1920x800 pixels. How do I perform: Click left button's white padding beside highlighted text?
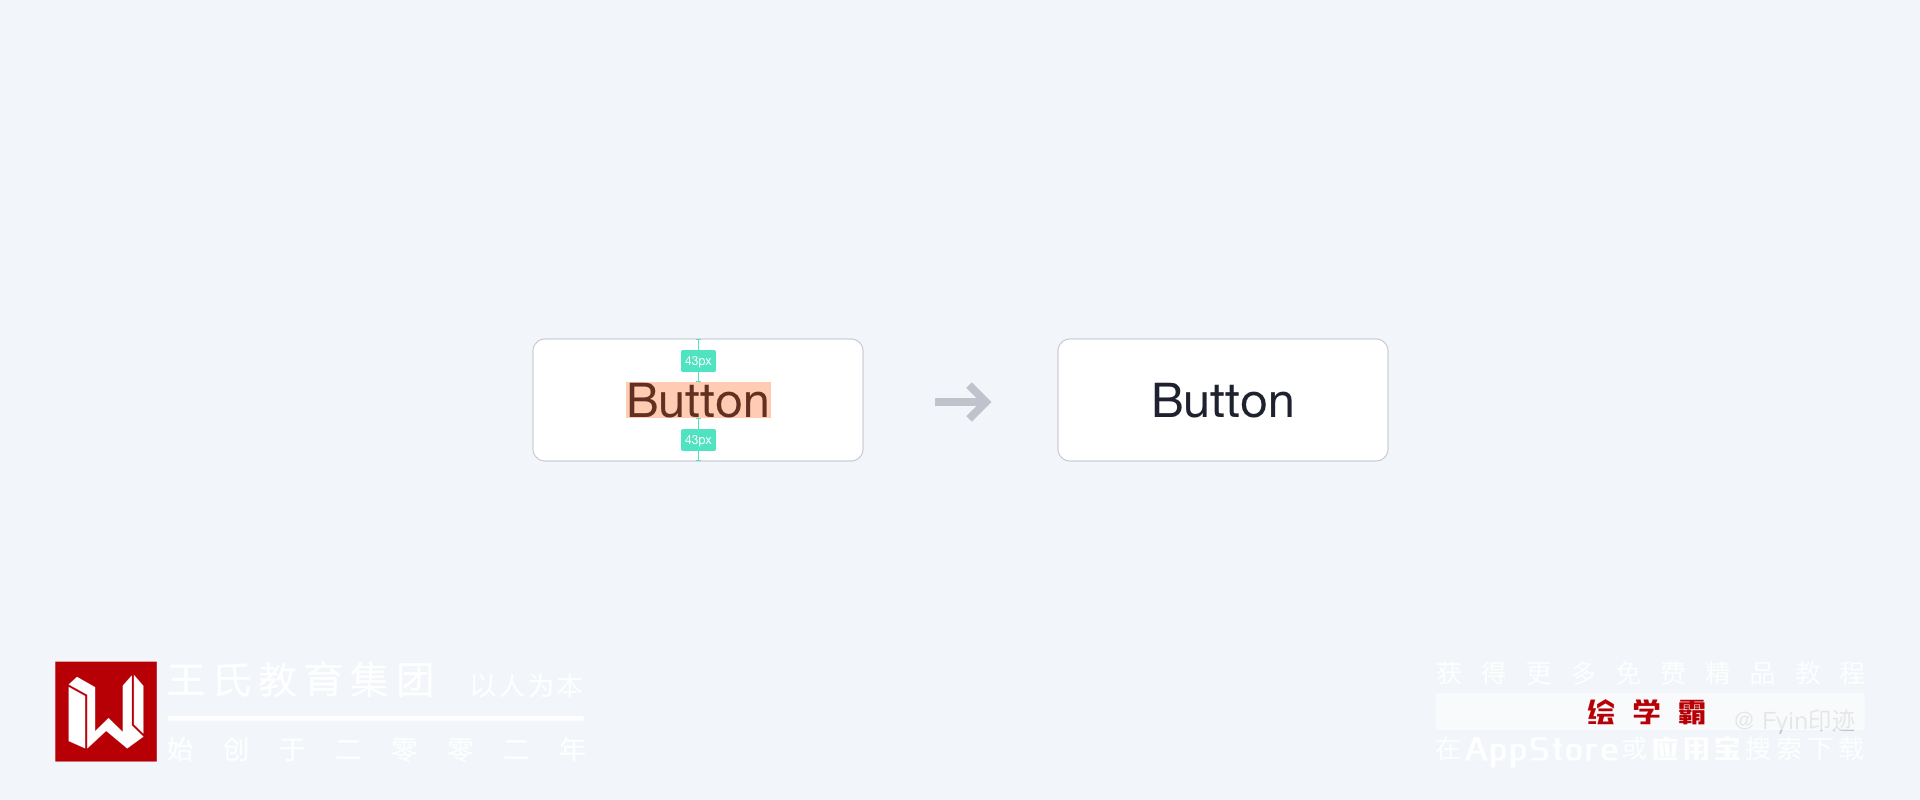(x=580, y=400)
